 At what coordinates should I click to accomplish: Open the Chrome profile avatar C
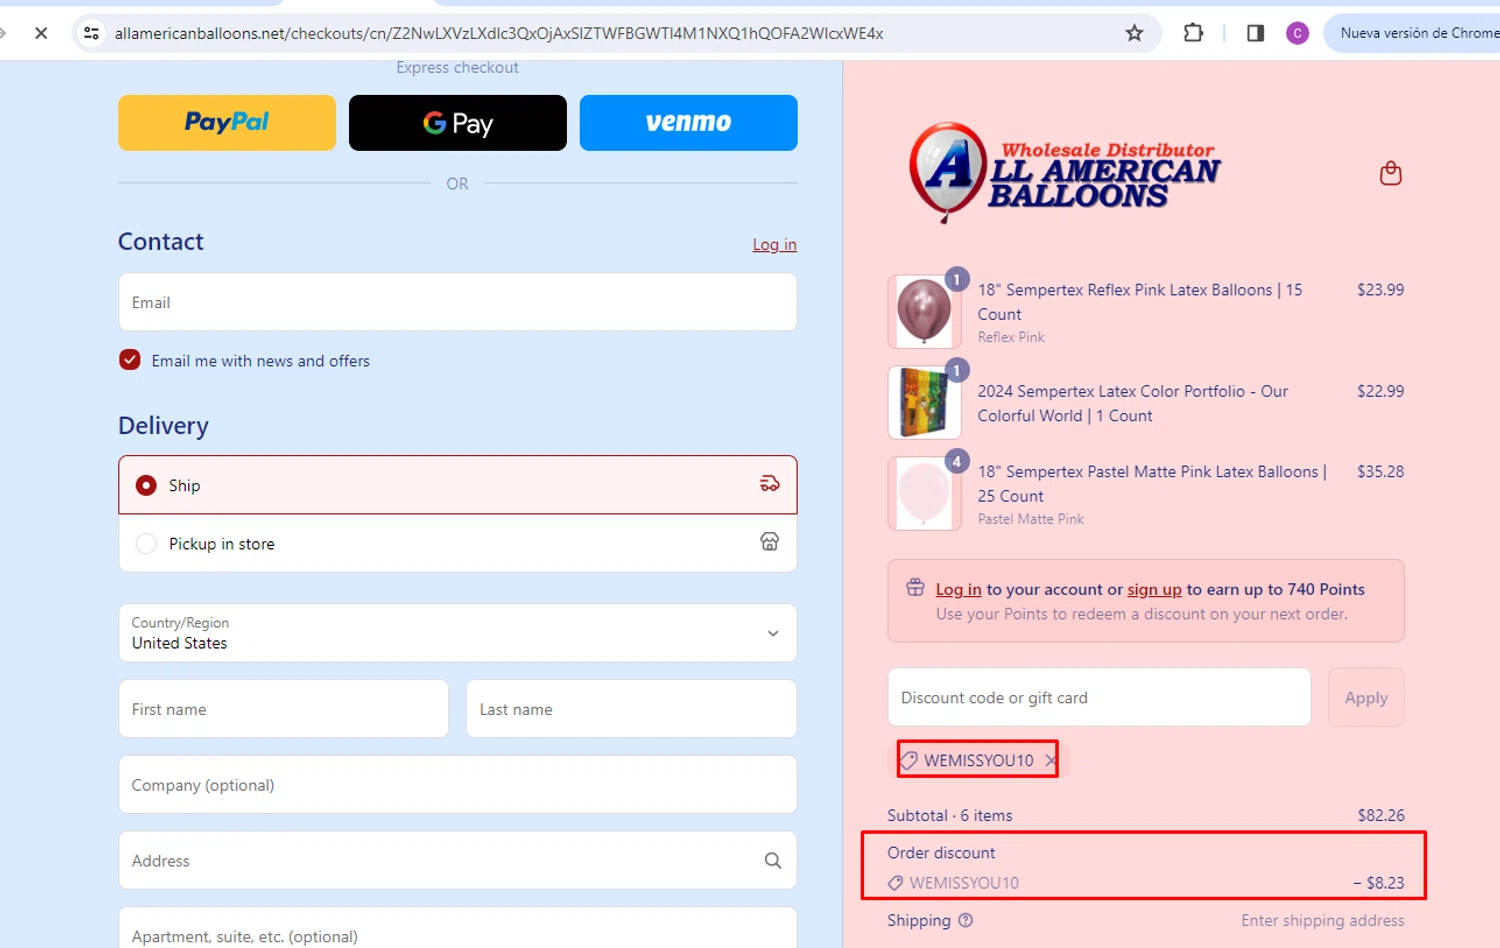[1297, 33]
